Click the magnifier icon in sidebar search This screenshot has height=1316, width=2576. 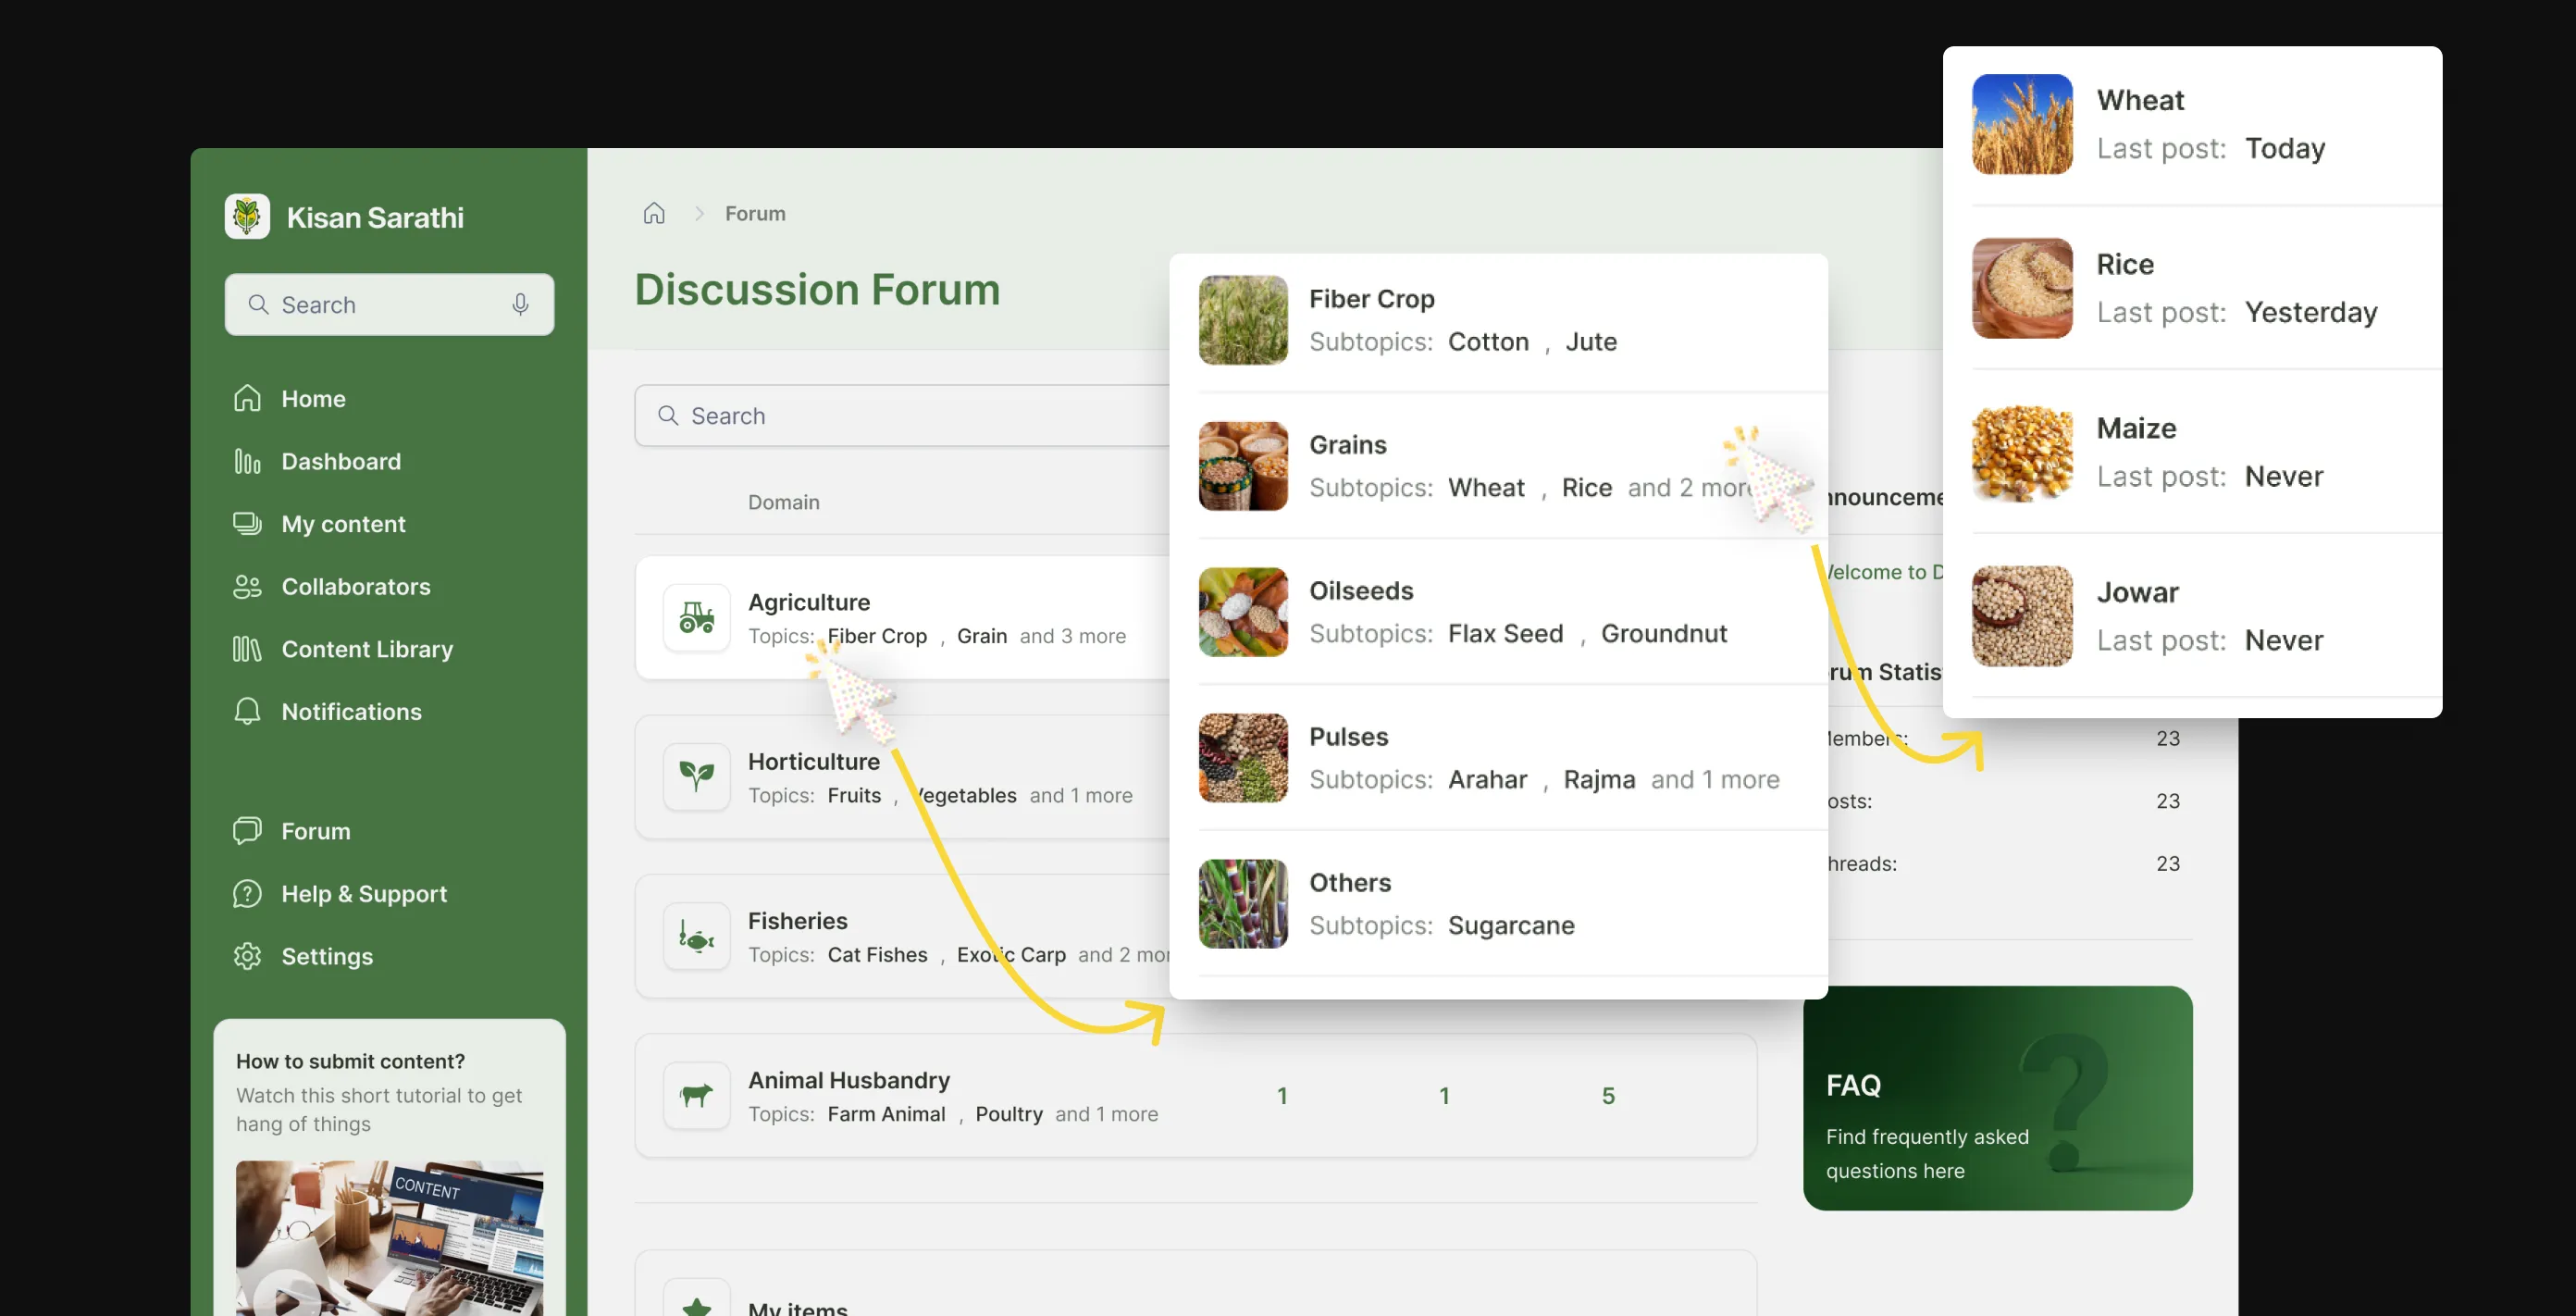[x=258, y=304]
